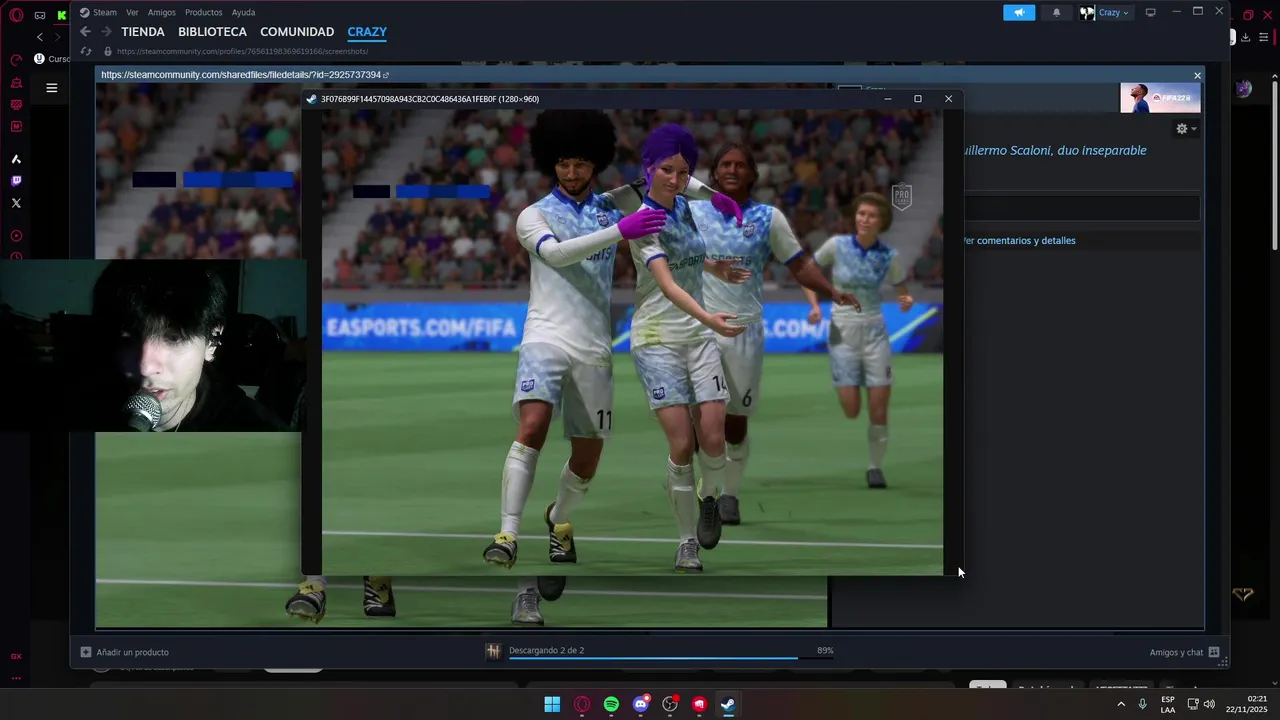Viewport: 1280px width, 720px height.
Task: Click Steam back navigation arrow
Action: 86,32
